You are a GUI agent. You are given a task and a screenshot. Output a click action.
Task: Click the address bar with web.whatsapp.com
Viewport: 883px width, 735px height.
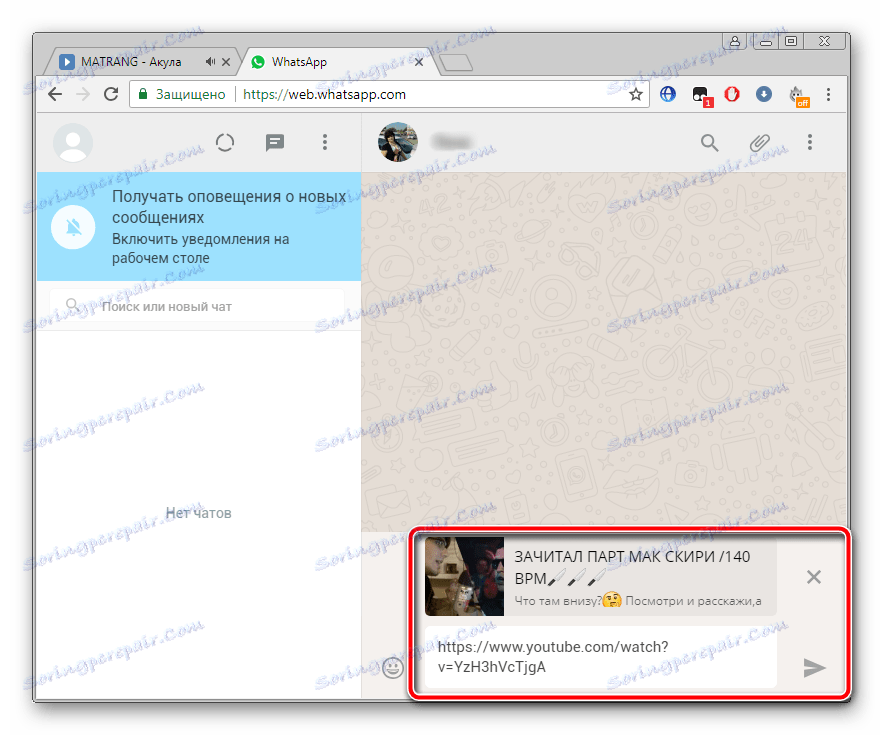(x=390, y=94)
